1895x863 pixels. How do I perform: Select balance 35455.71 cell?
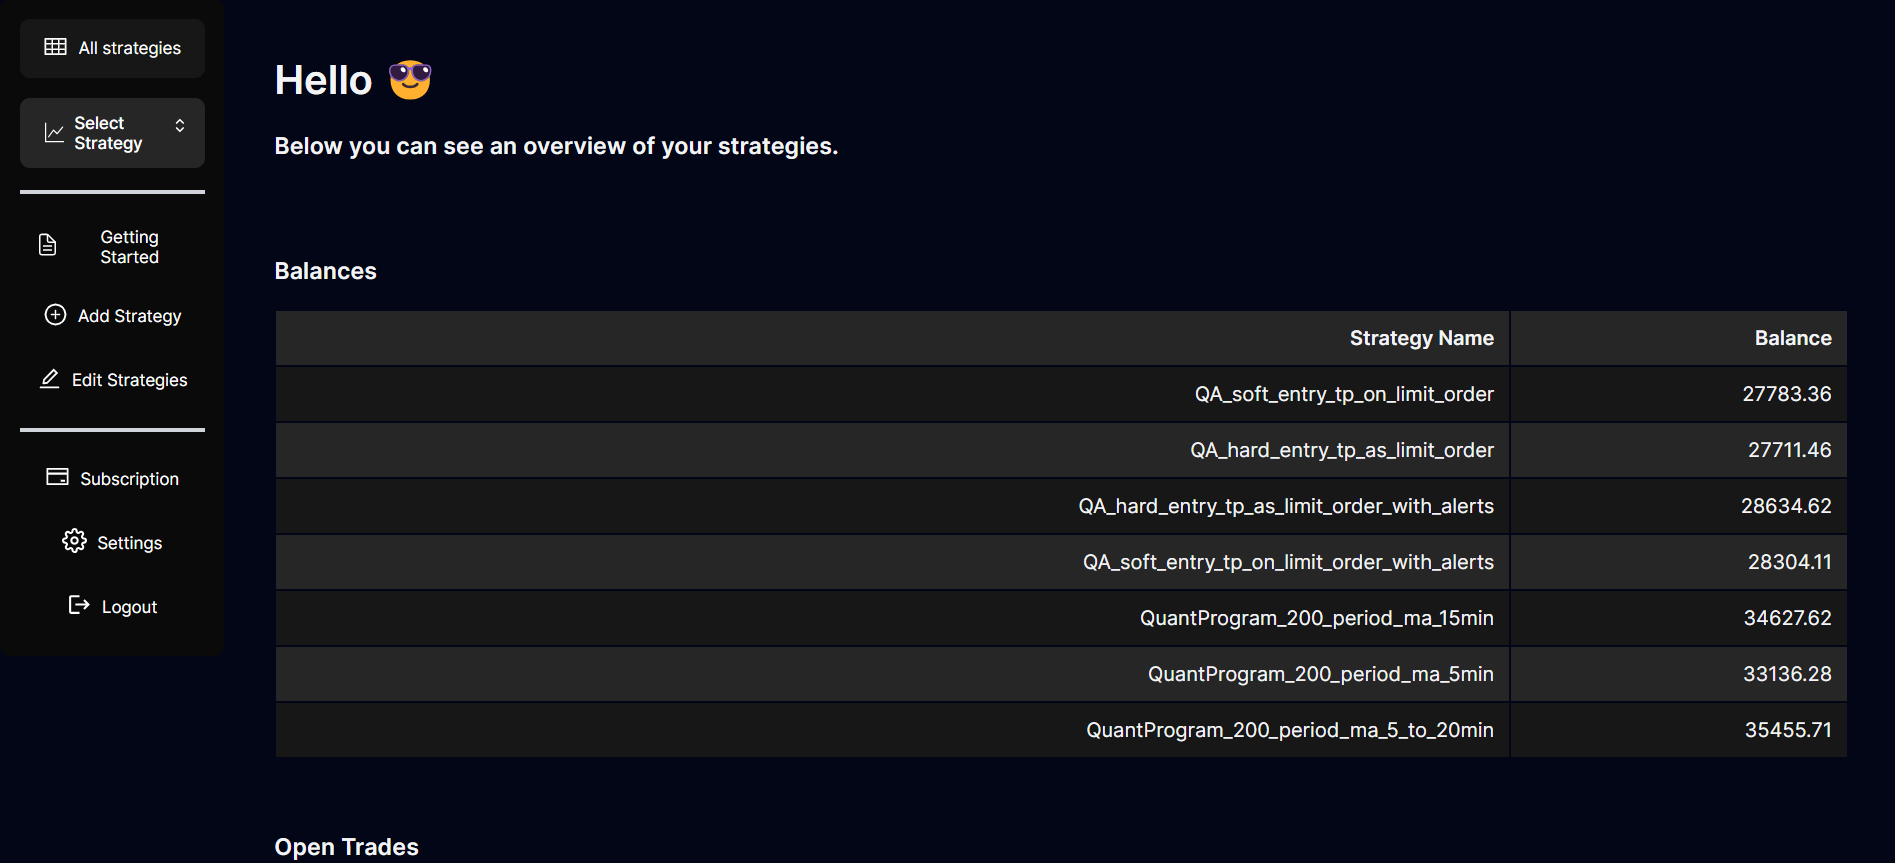click(1678, 730)
